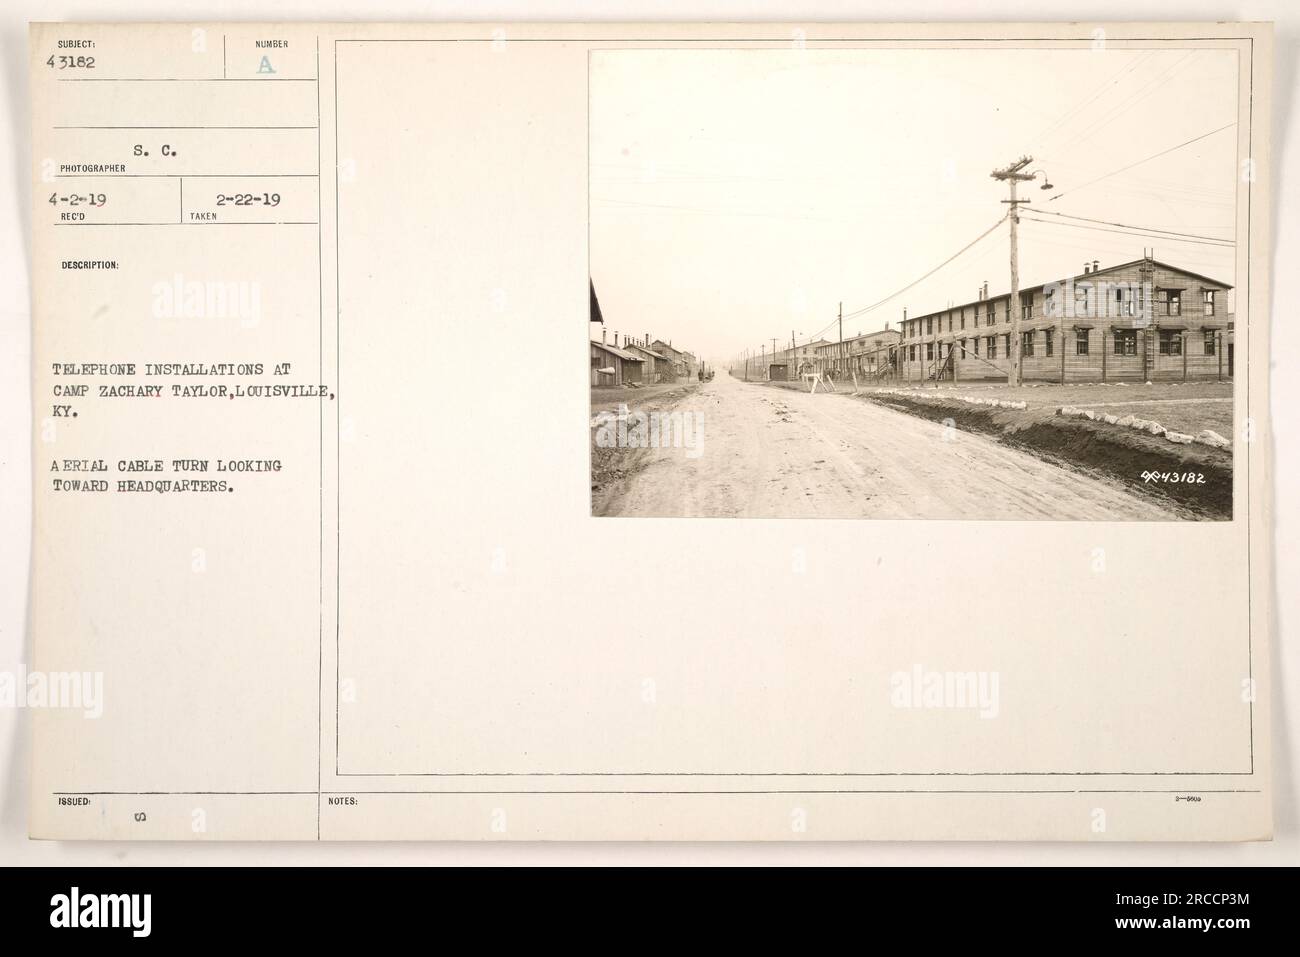Click the DESCRIPTION label
Image resolution: width=1300 pixels, height=957 pixels.
tap(89, 265)
